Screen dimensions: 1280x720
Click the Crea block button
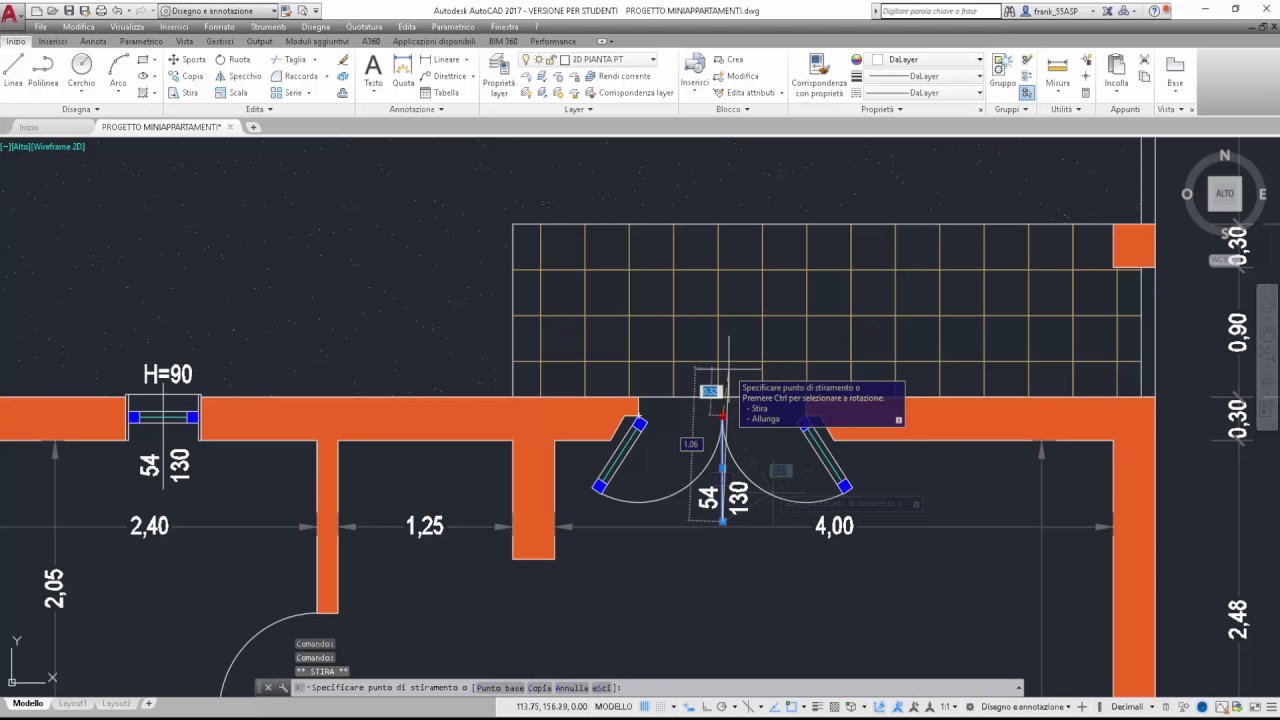(x=729, y=59)
